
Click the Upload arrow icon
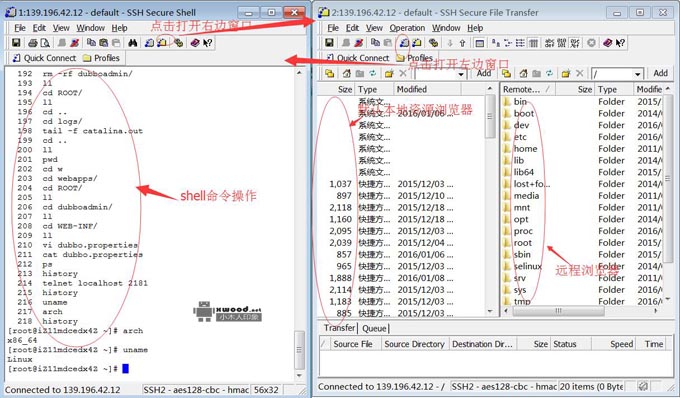[463, 42]
